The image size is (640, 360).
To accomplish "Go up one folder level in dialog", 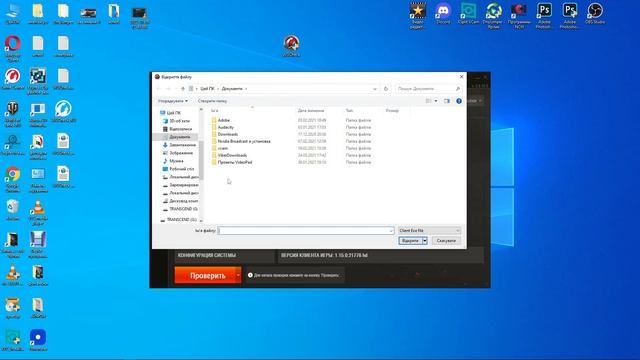I will click(182, 89).
